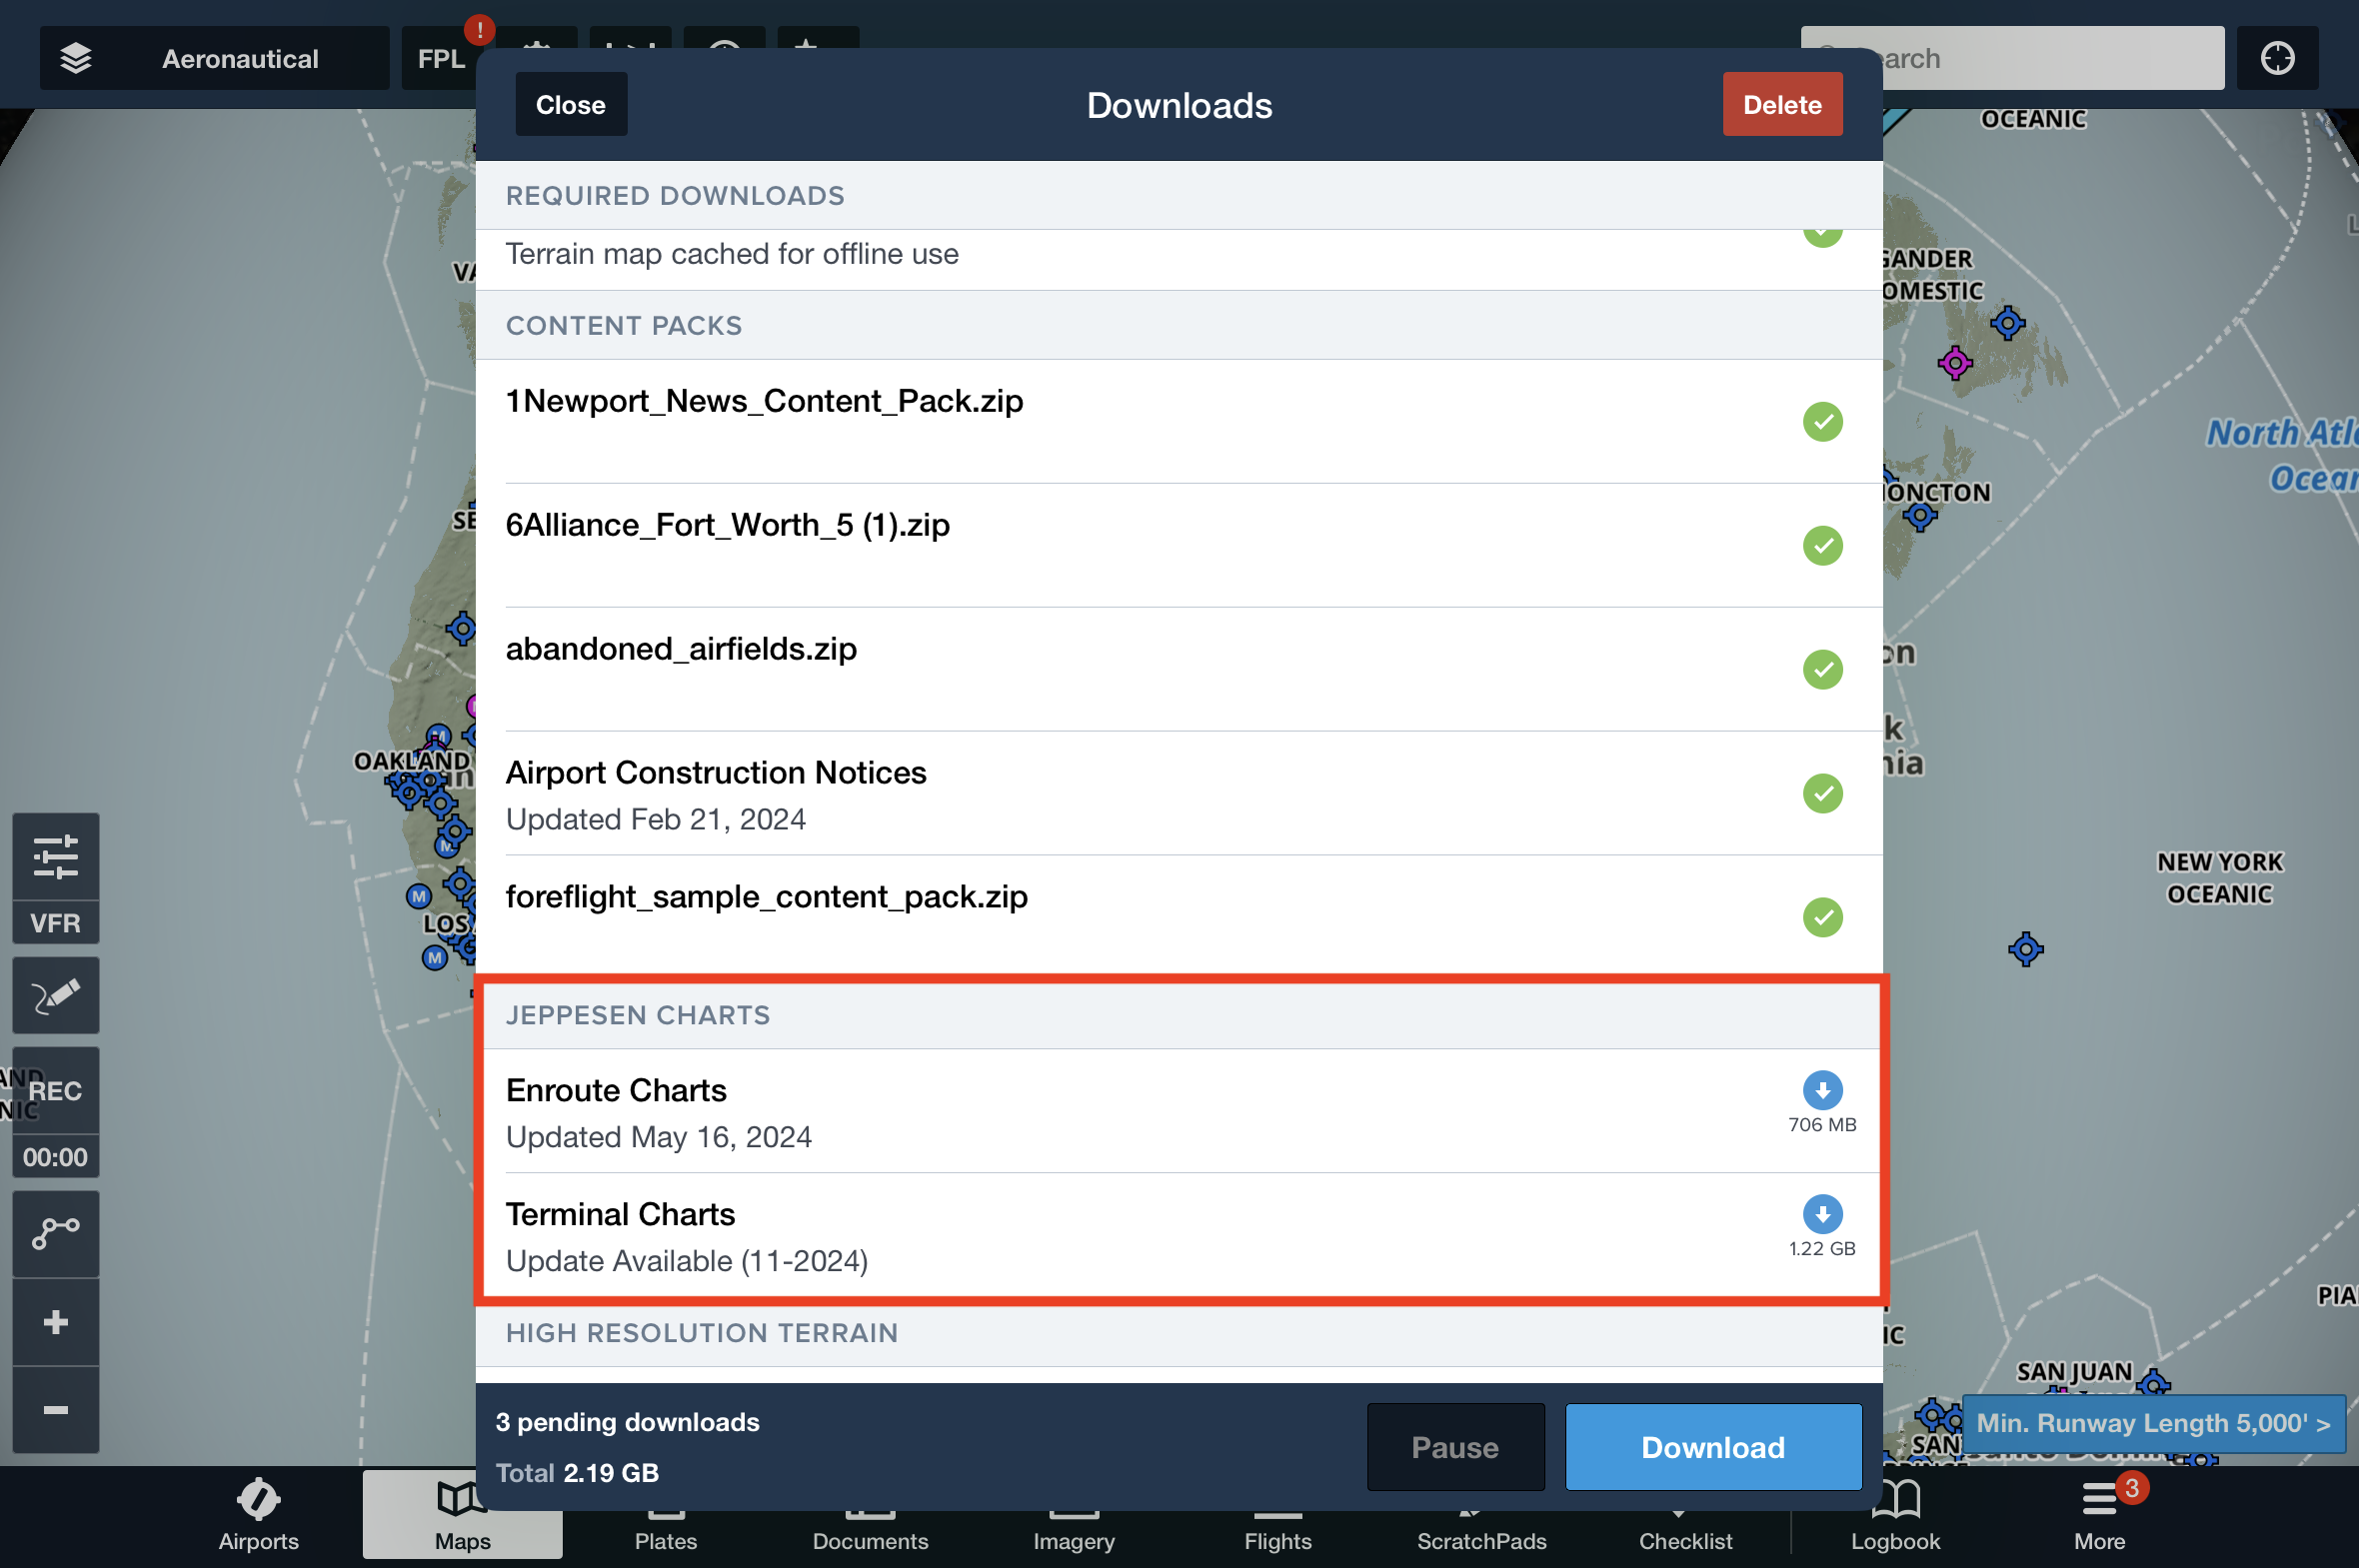2359x1568 pixels.
Task: Open the FPL flight plan editor
Action: (441, 58)
